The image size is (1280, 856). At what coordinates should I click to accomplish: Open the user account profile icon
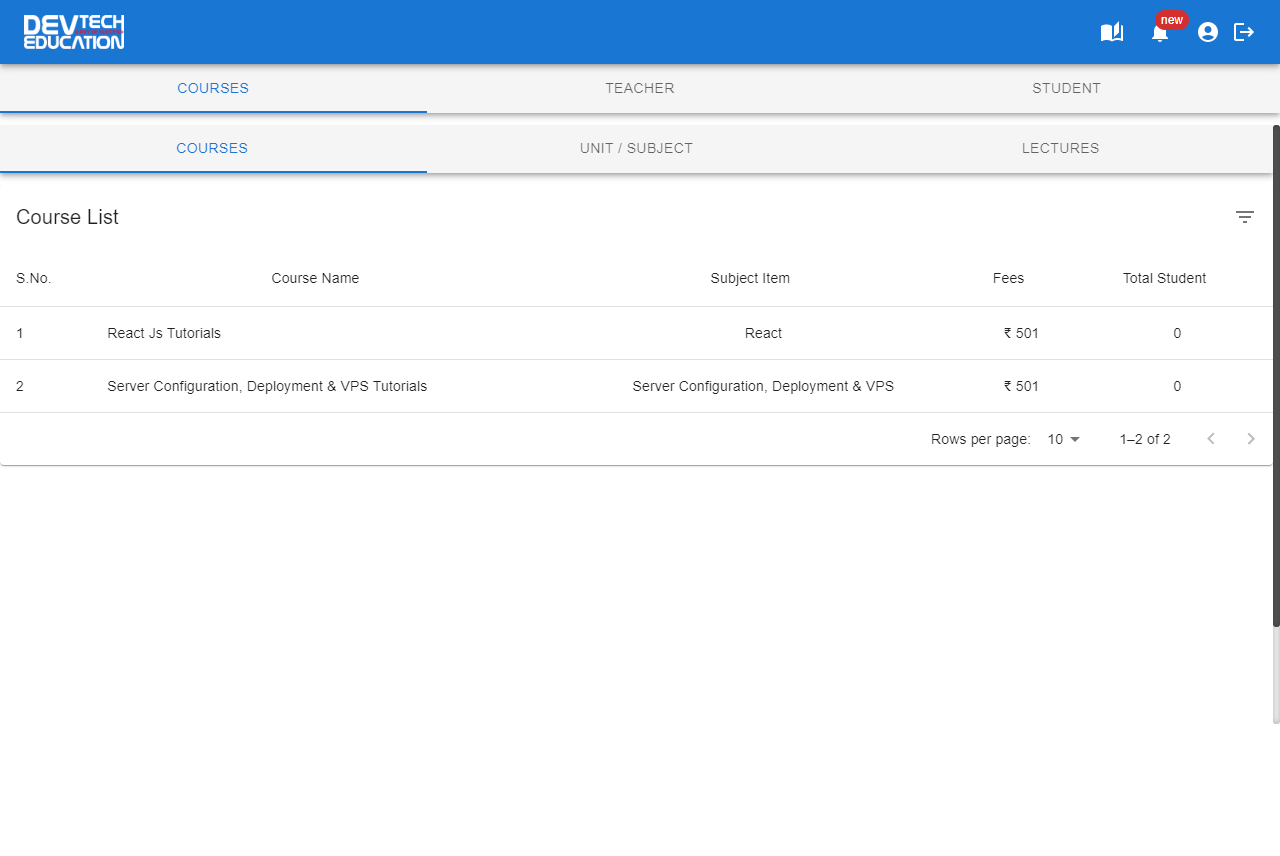(1208, 32)
